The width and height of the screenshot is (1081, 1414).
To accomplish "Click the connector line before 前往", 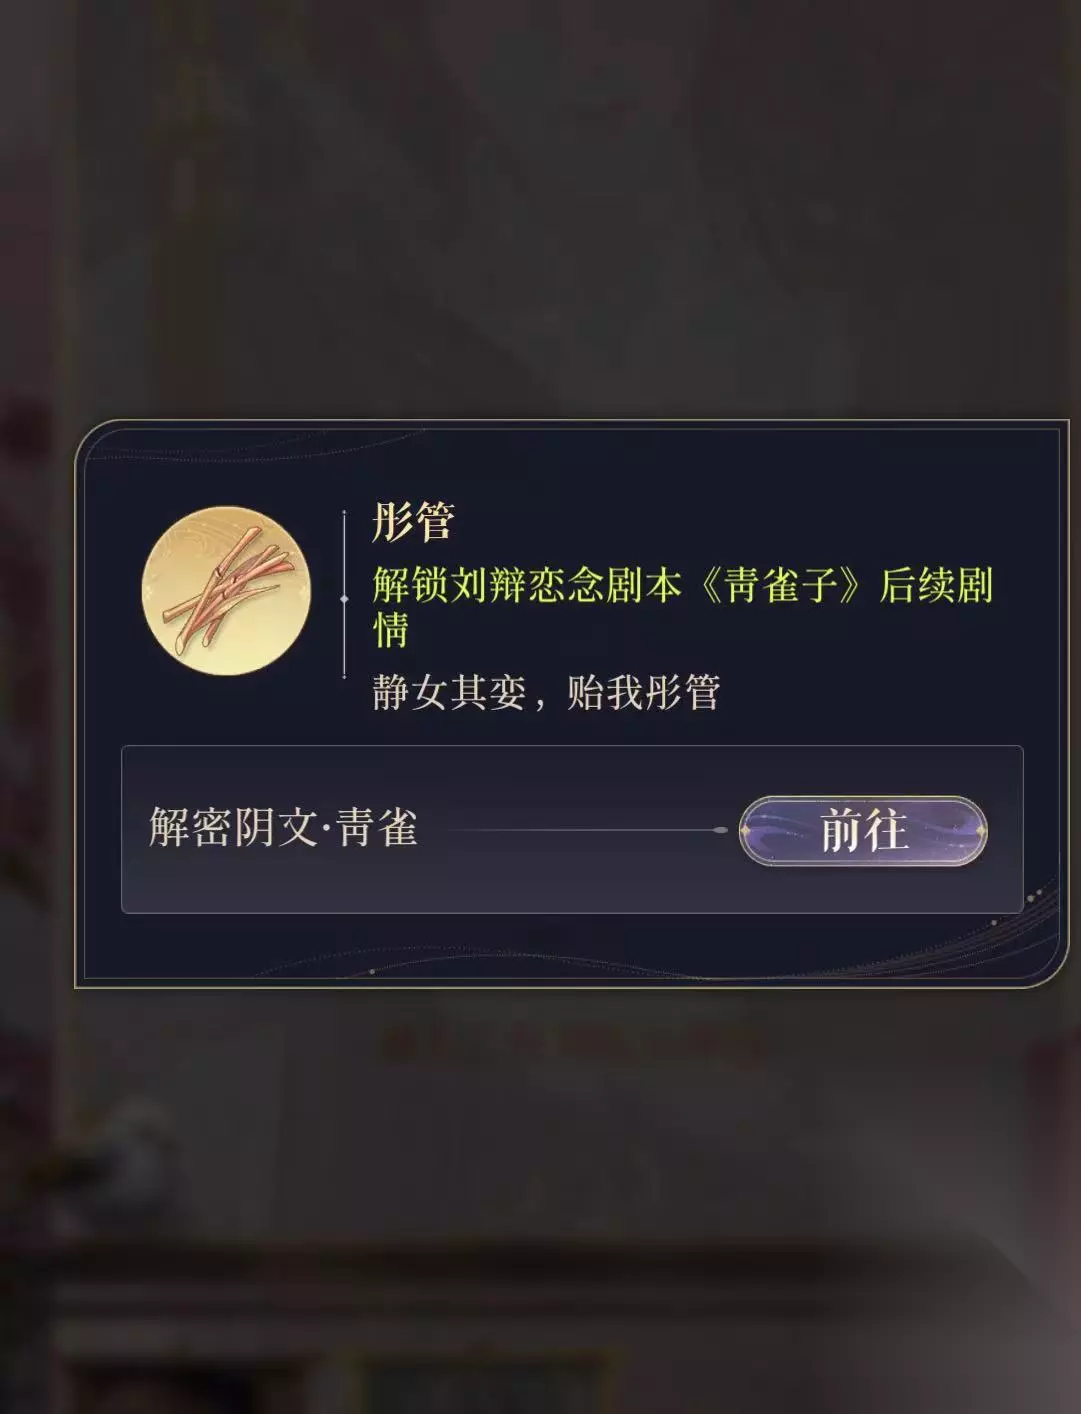I will 586,830.
